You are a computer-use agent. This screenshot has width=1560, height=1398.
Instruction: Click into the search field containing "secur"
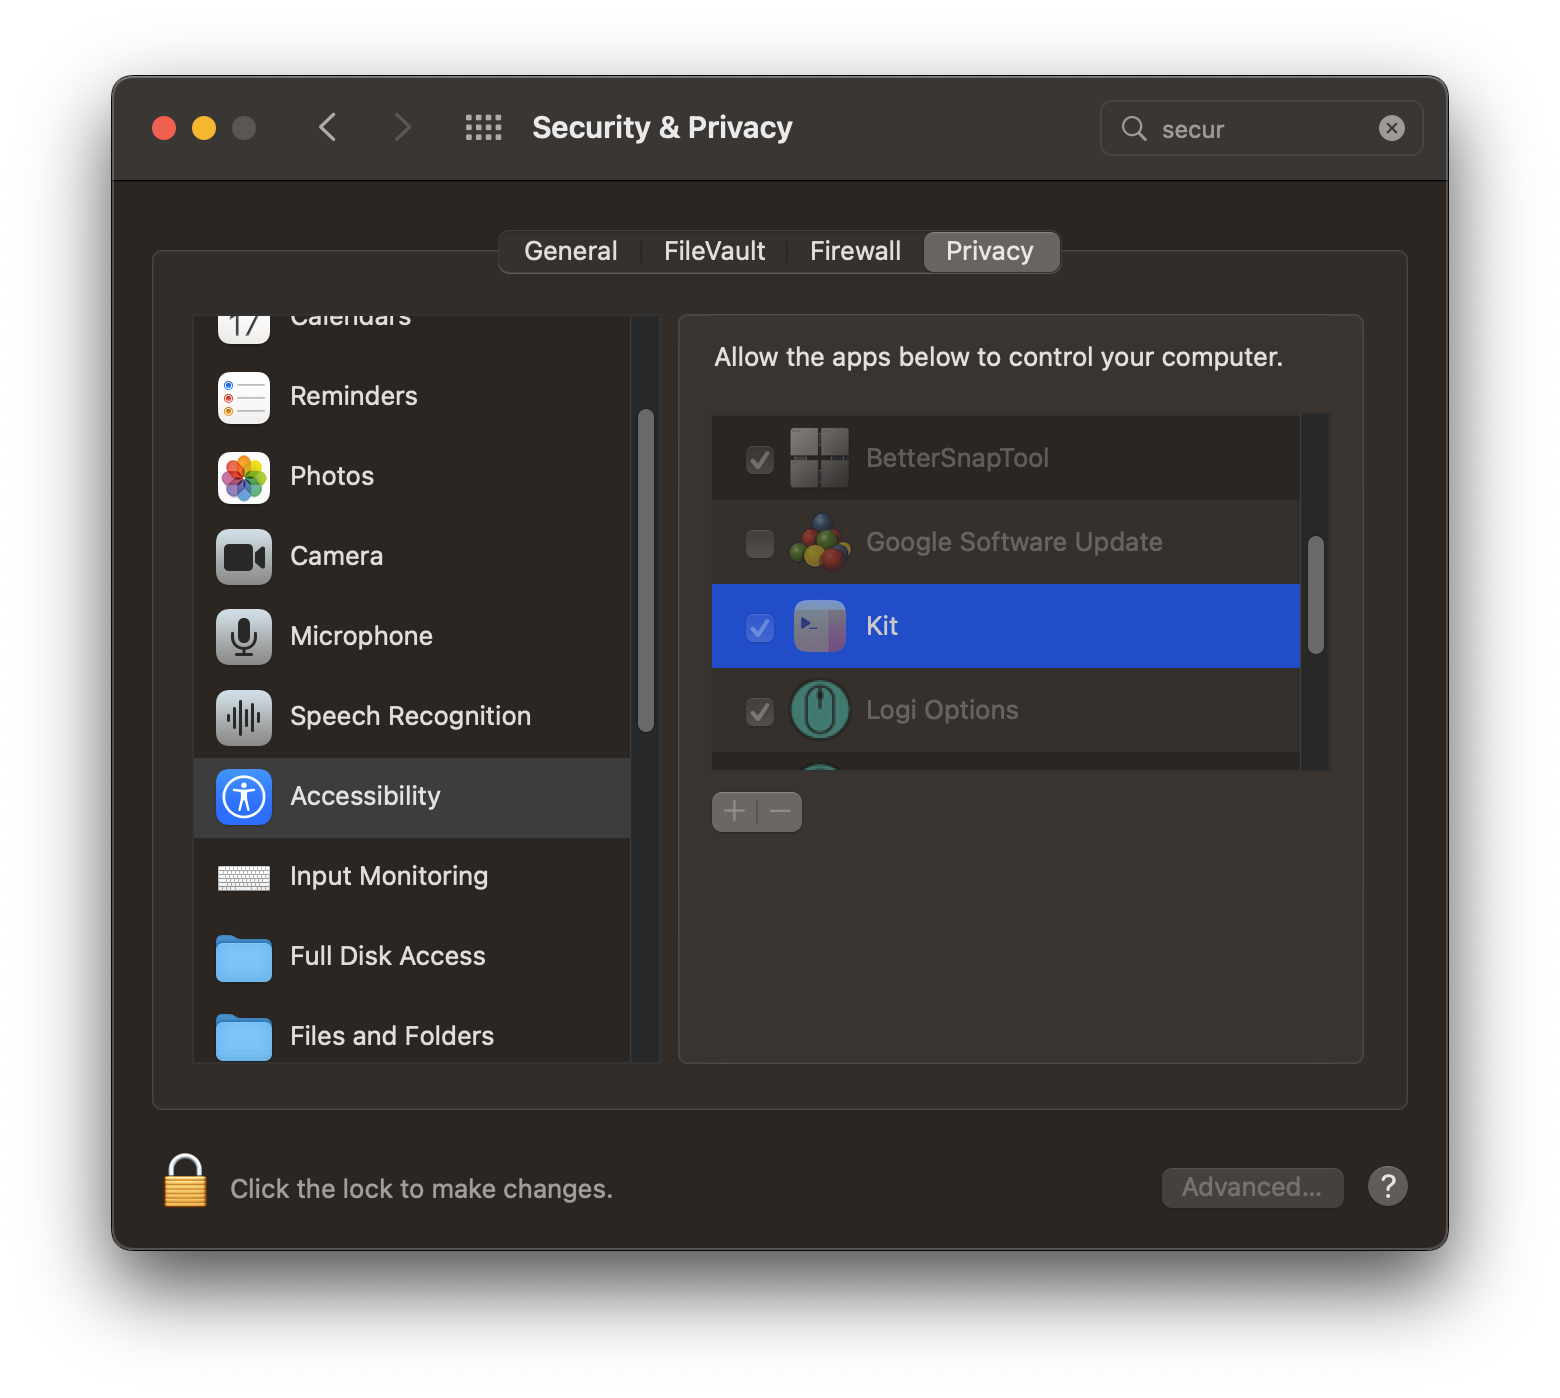1262,128
